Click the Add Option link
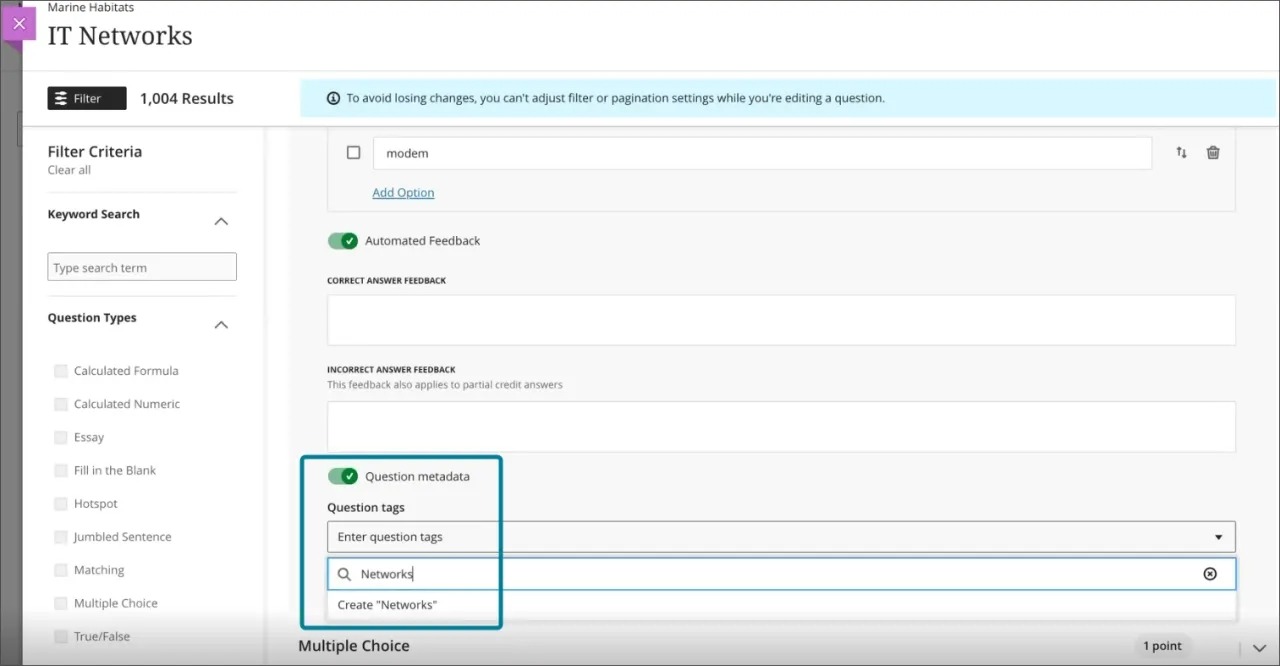The height and width of the screenshot is (666, 1280). 403,192
